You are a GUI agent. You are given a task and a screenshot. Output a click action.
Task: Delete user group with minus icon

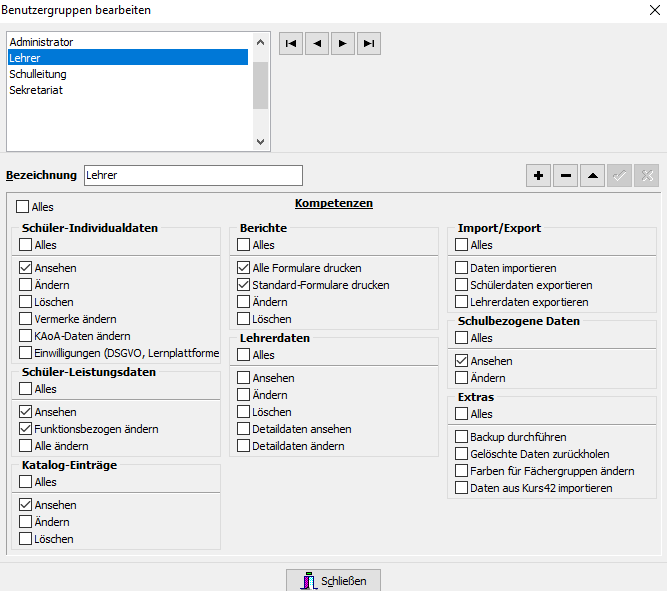(566, 176)
